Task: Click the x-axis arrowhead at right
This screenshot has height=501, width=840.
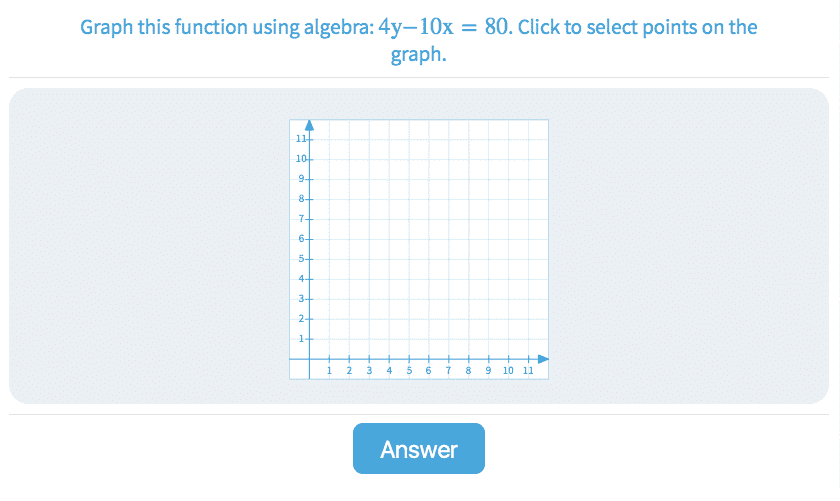Action: [x=543, y=358]
